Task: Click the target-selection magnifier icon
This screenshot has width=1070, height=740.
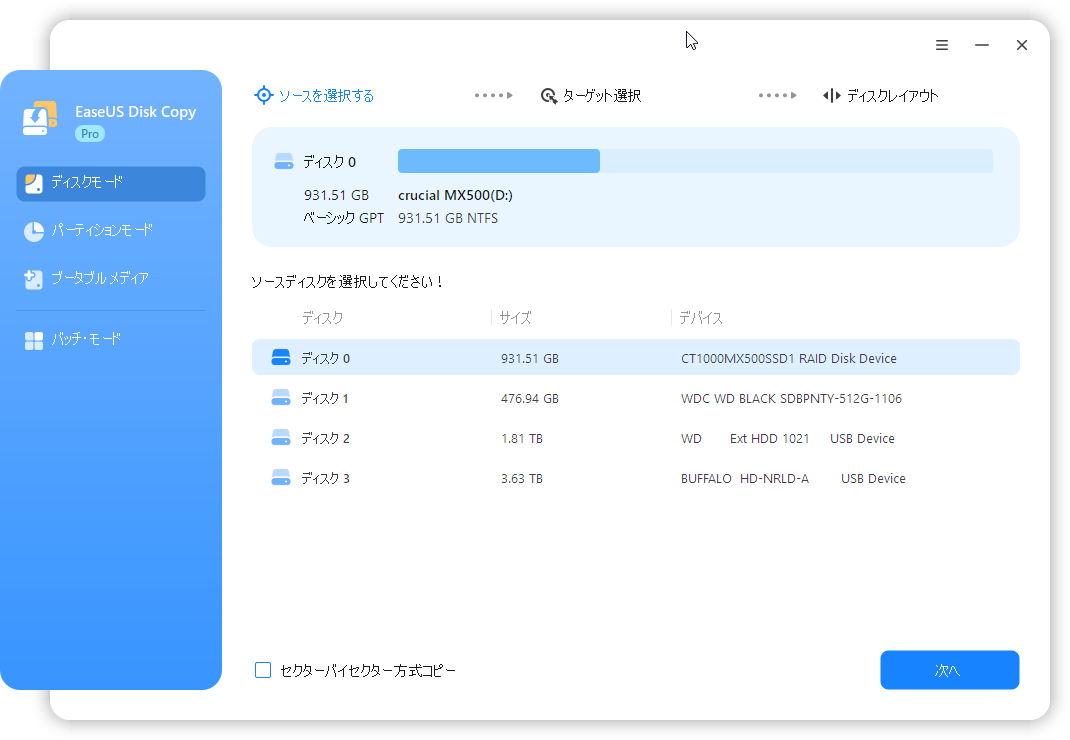Action: 549,96
